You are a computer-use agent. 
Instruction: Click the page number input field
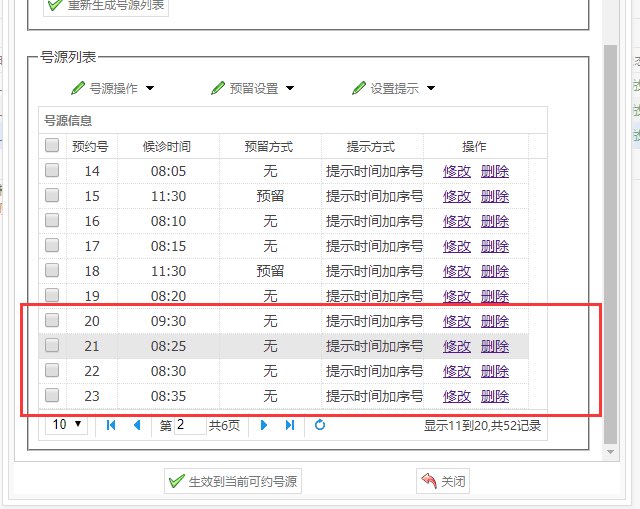[189, 425]
